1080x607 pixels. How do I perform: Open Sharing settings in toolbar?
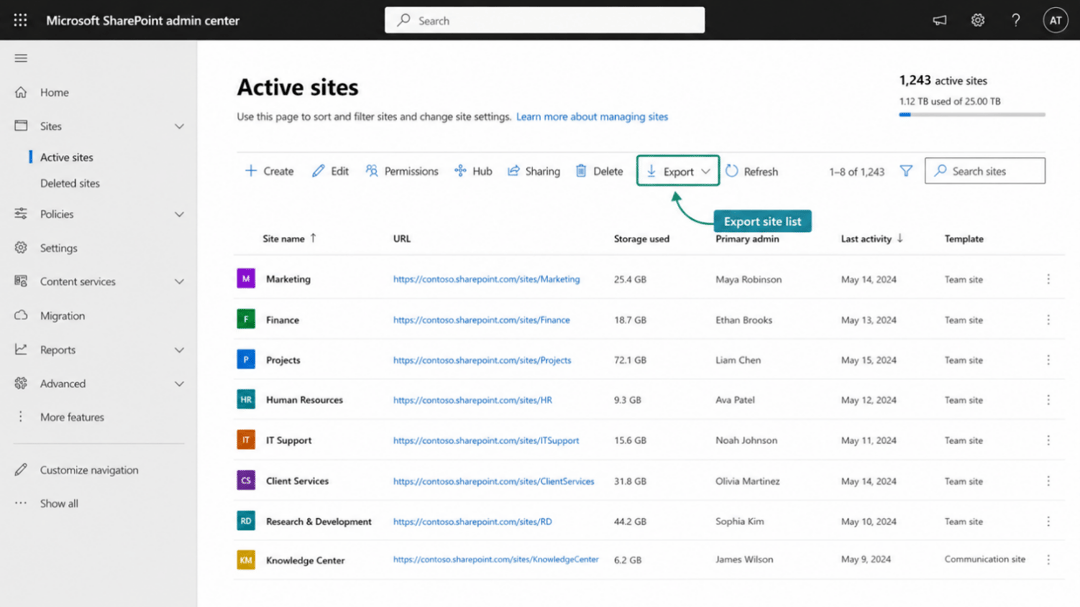click(534, 171)
